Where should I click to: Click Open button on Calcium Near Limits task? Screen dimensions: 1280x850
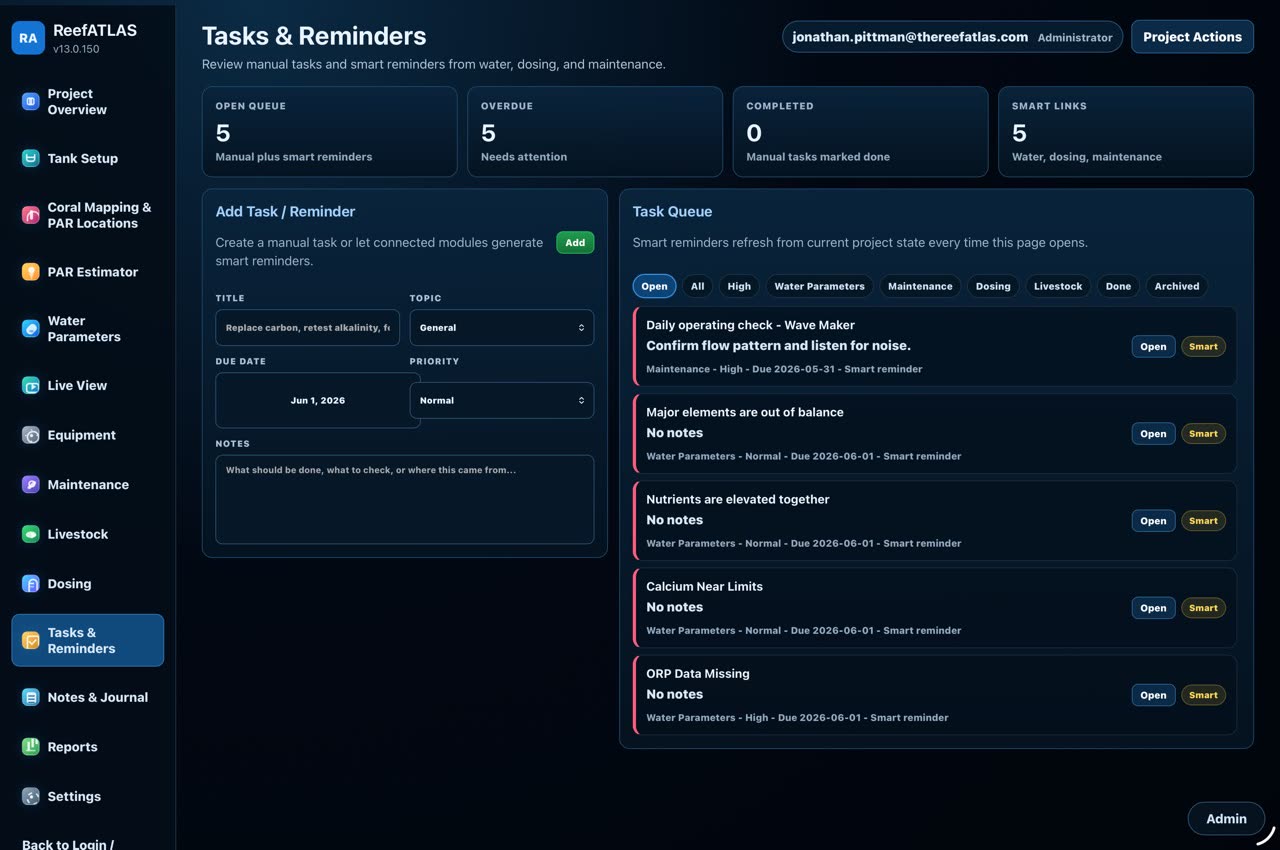point(1153,608)
